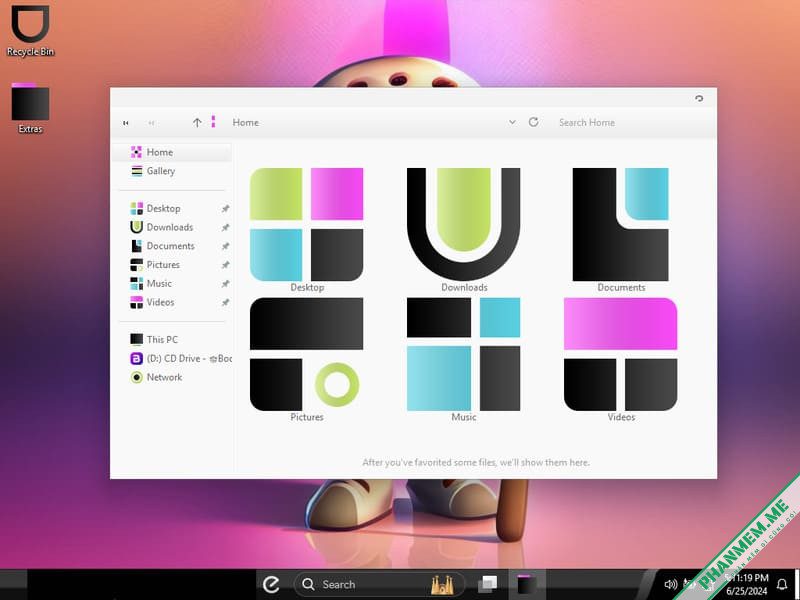Unpin Downloads using its pin icon
This screenshot has height=600, width=800.
click(225, 228)
